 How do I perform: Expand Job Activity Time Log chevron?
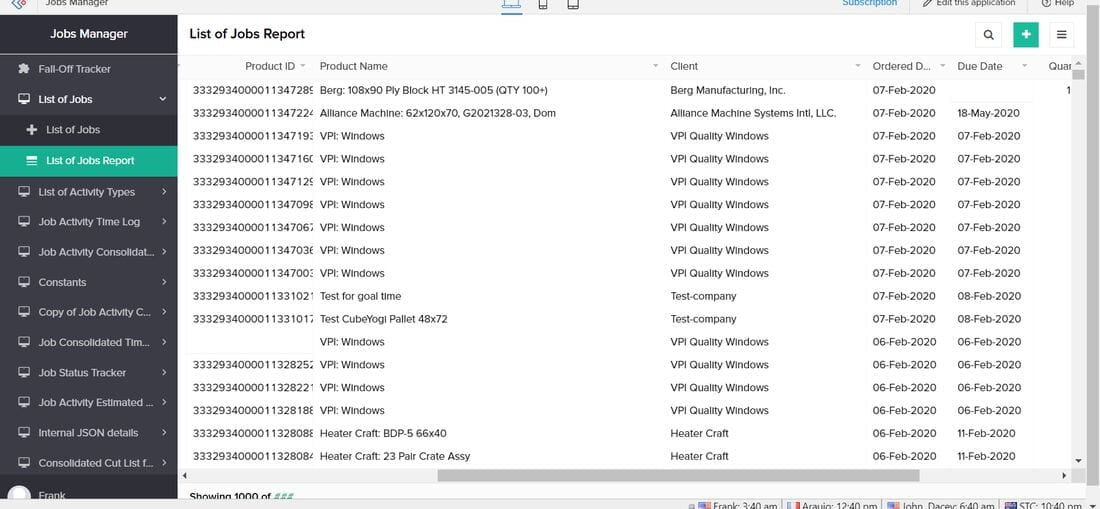pyautogui.click(x=163, y=222)
